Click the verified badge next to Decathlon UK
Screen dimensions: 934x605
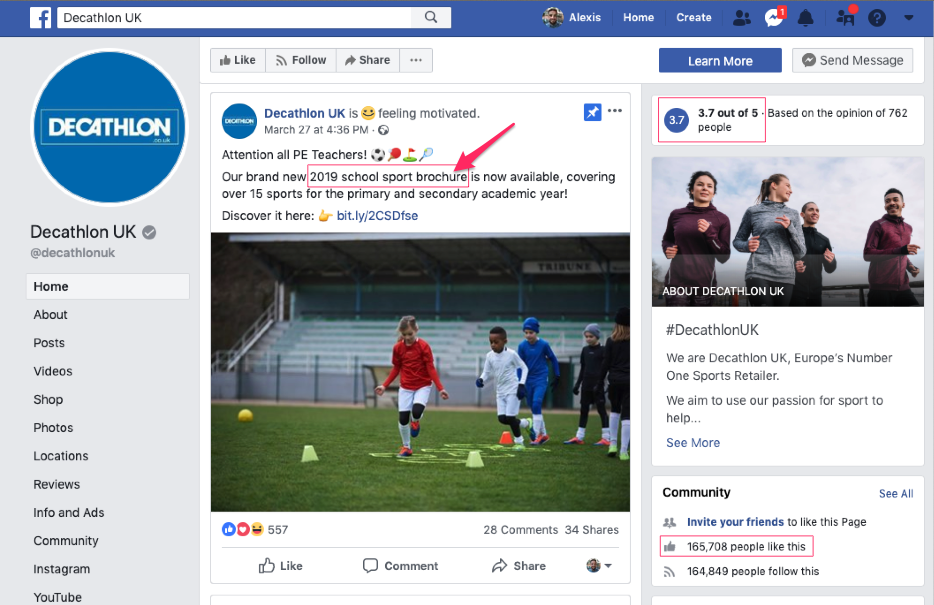(x=150, y=232)
